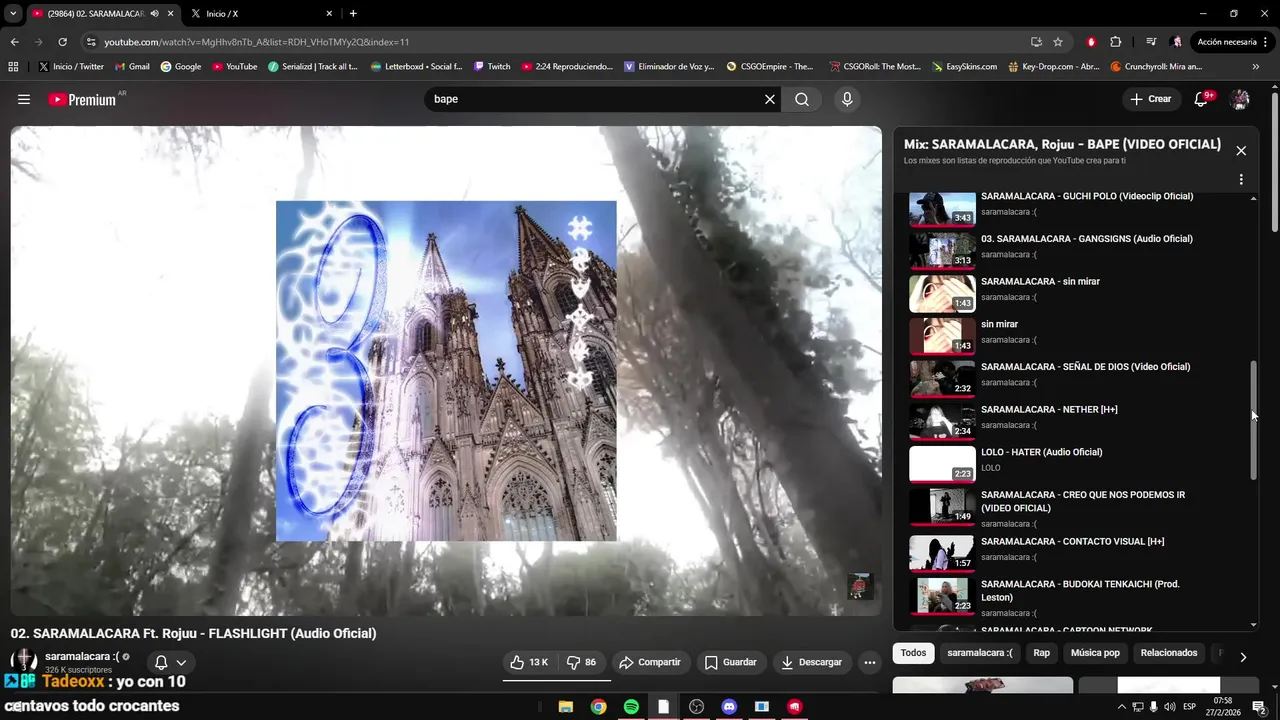1280x720 pixels.
Task: Play 03. GANGSIGNS (Audio Oficial) thumbnail
Action: [x=942, y=250]
